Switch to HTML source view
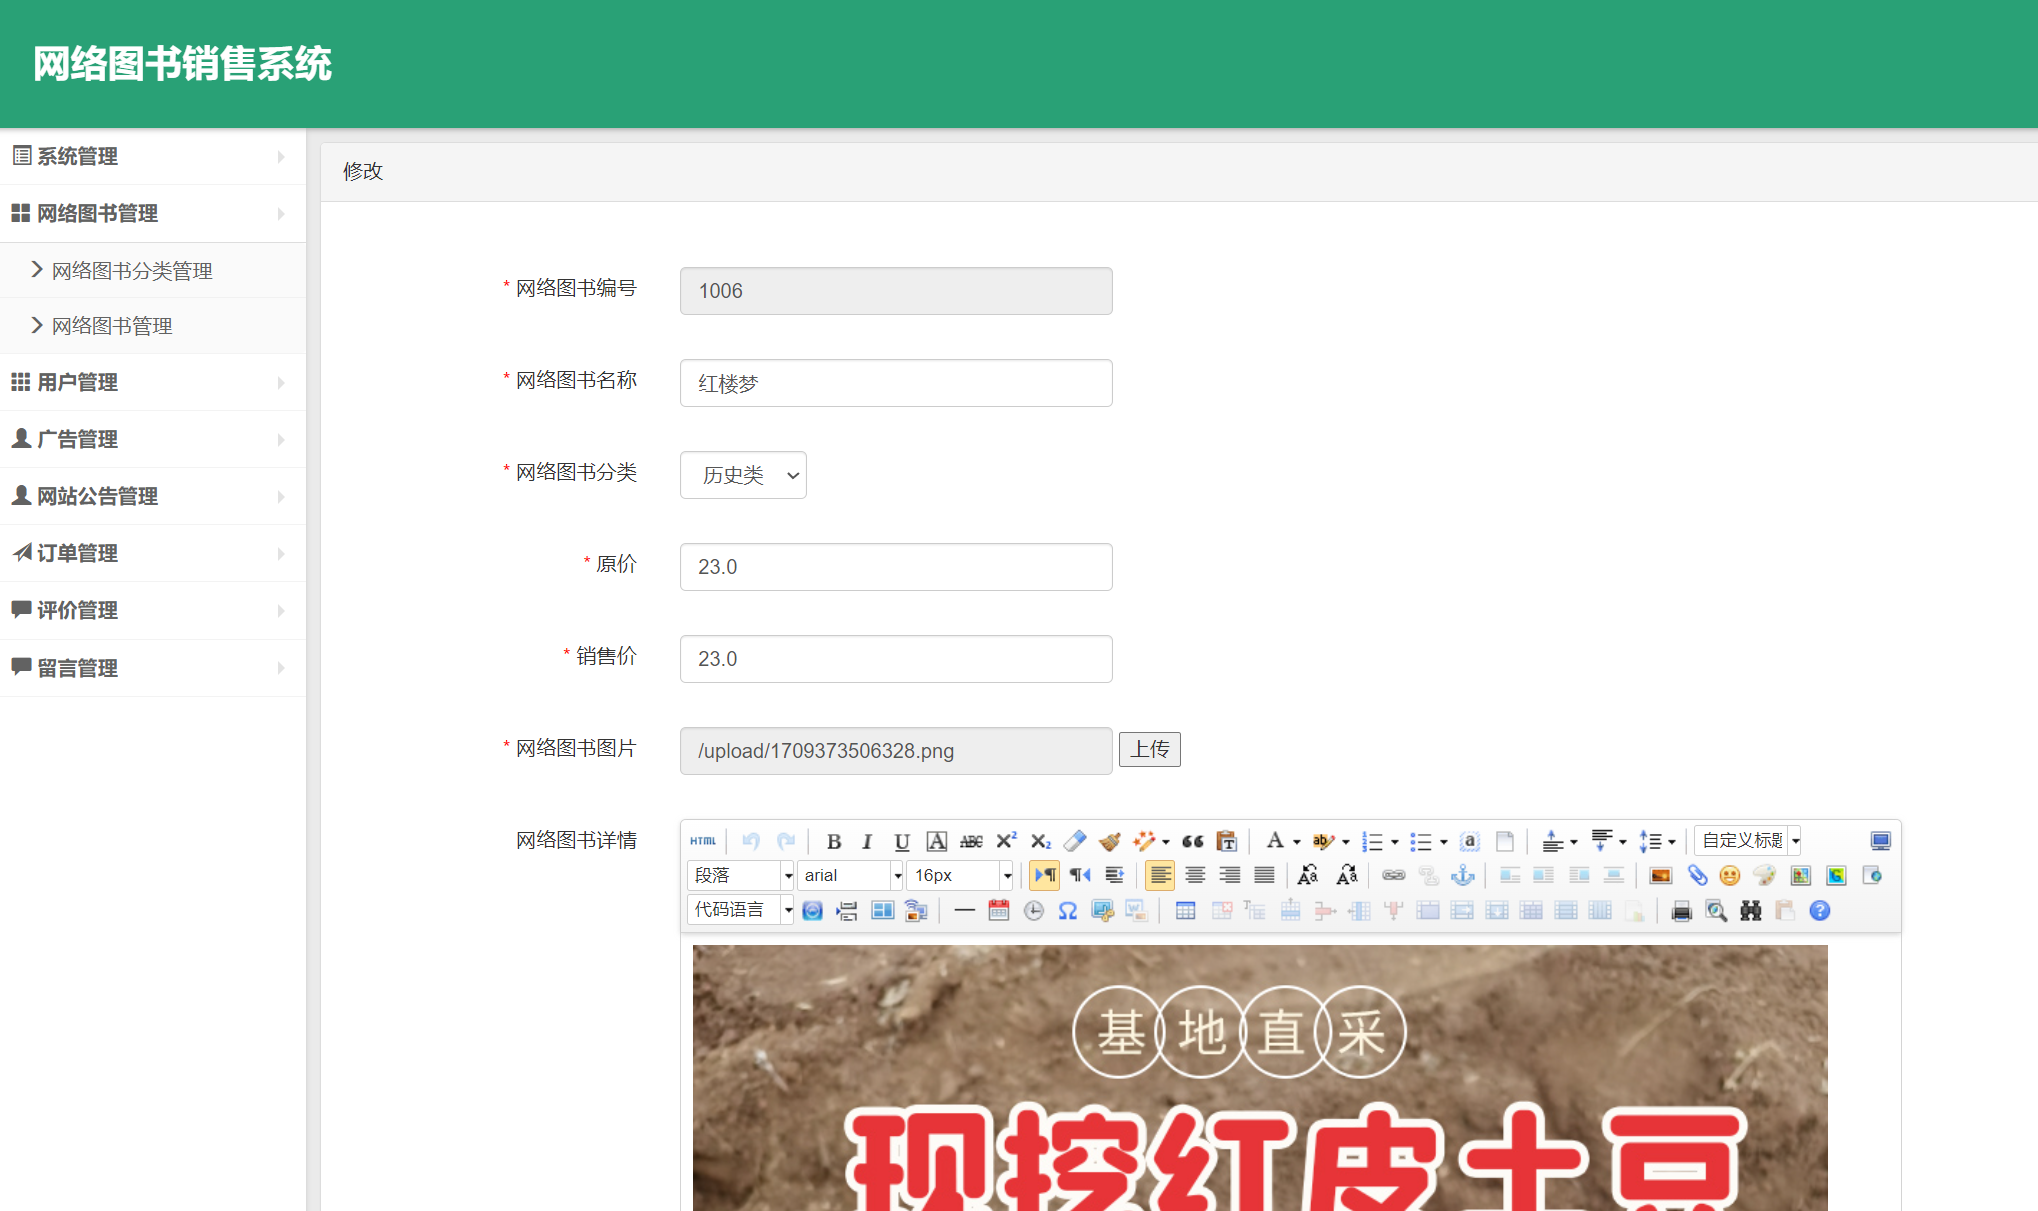Screen dimensions: 2038x1211 (x=703, y=841)
